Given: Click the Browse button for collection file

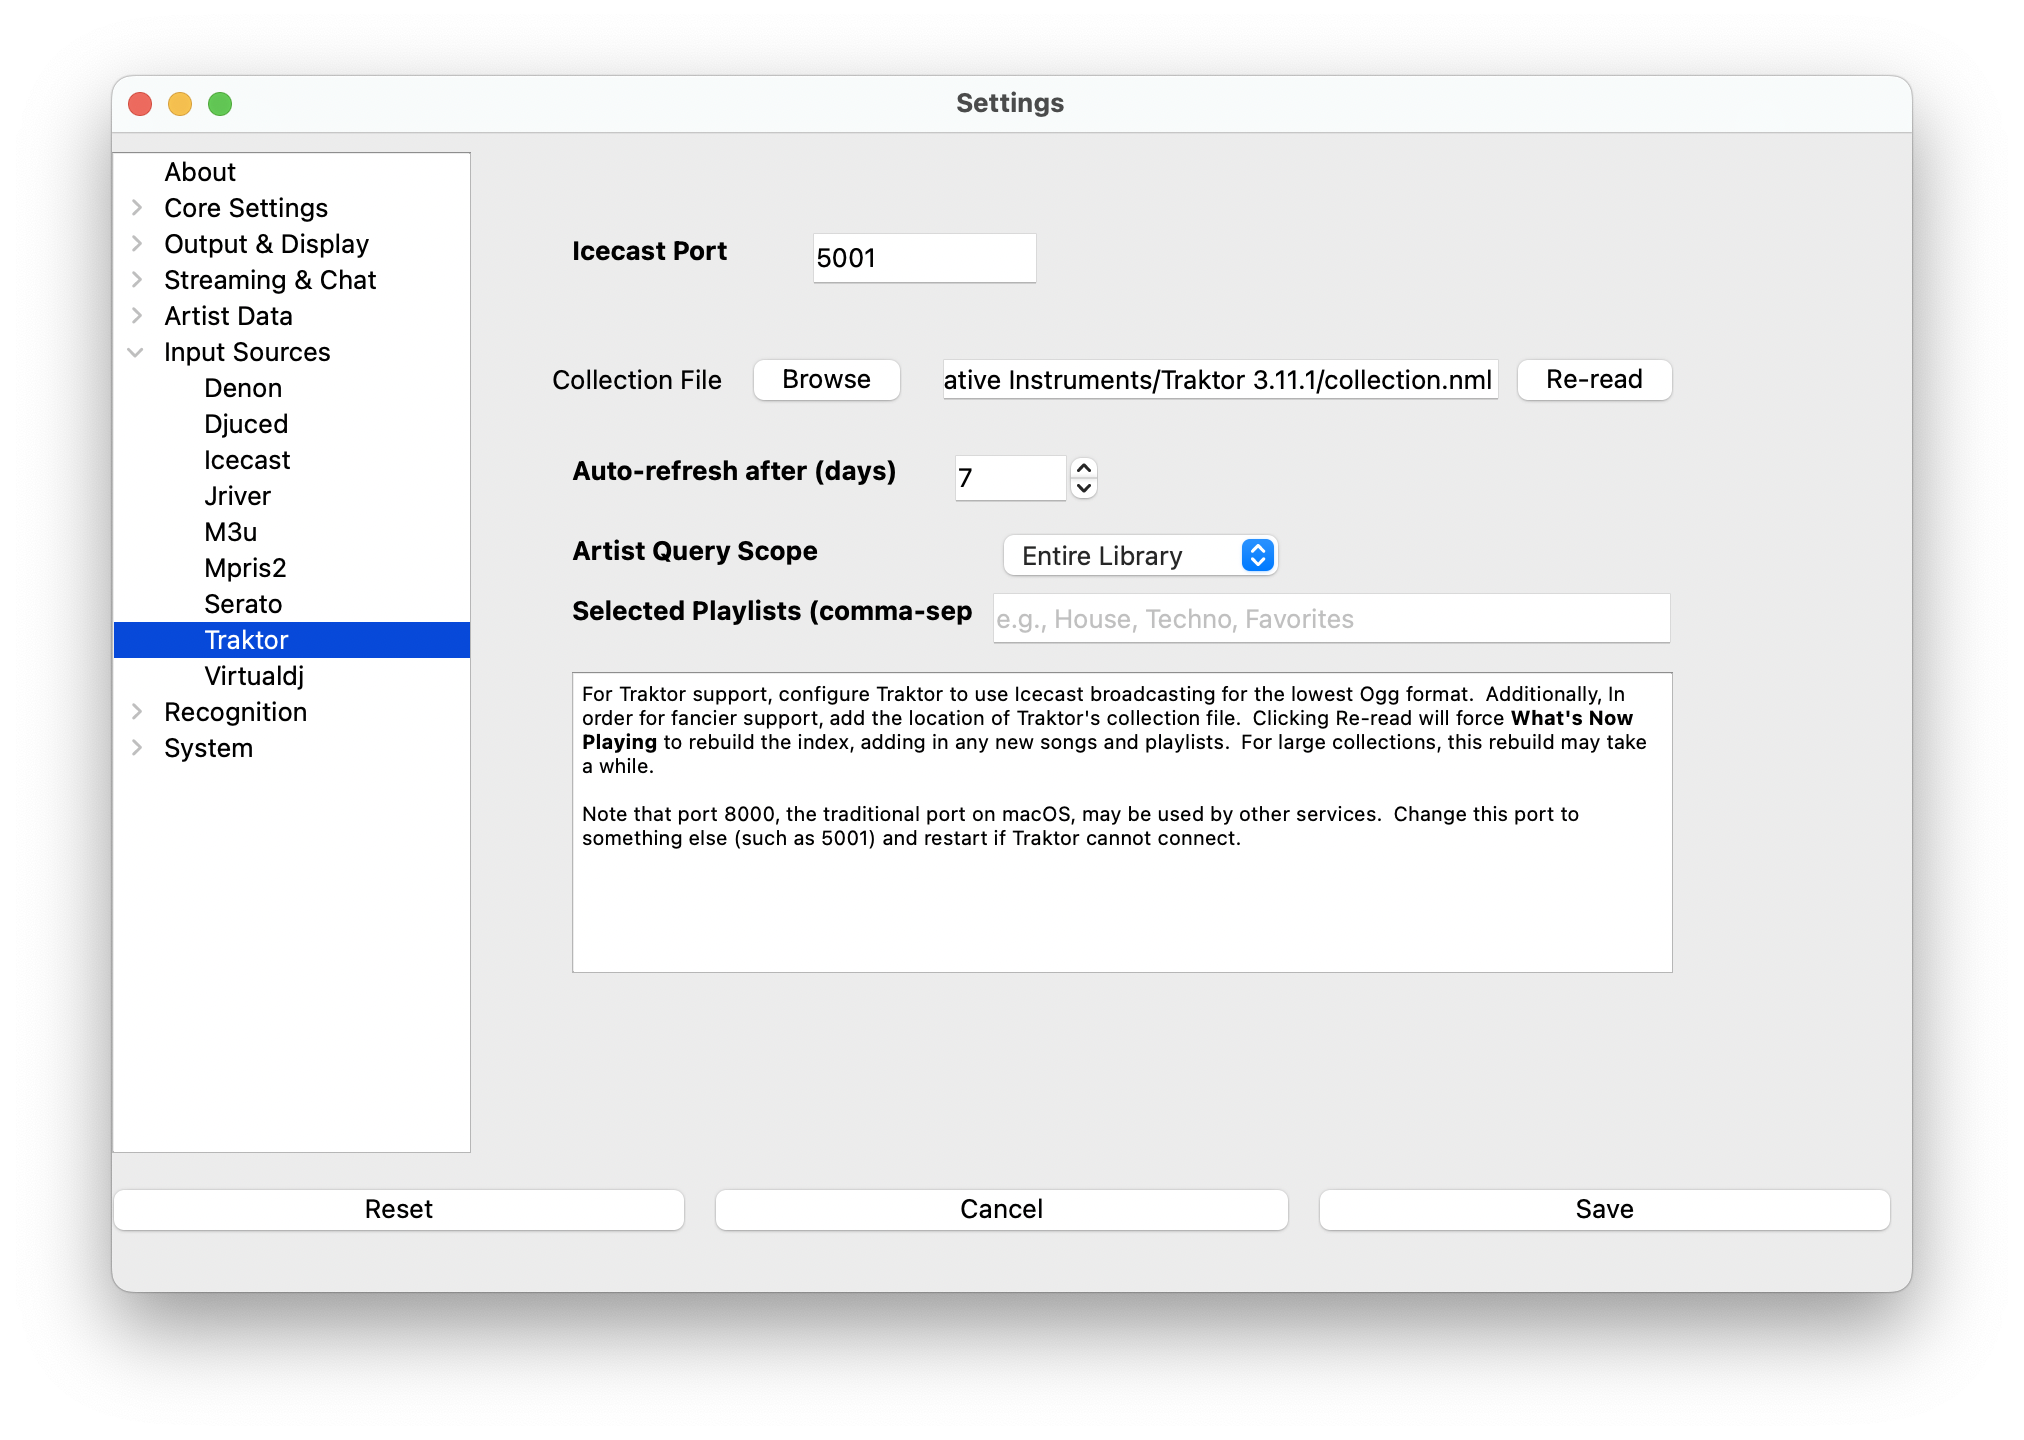Looking at the screenshot, I should pyautogui.click(x=826, y=380).
